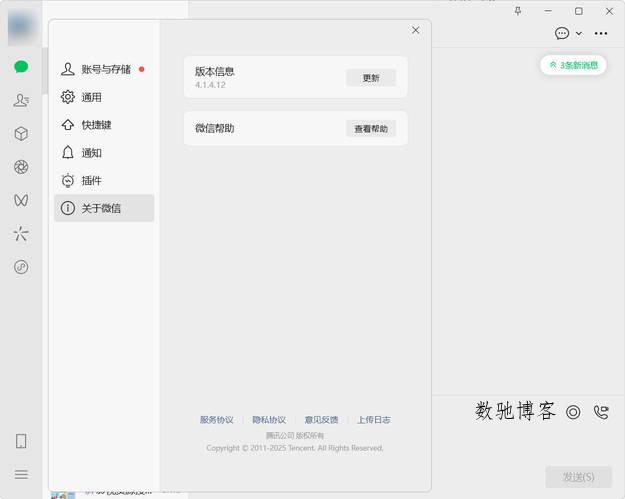This screenshot has width=625, height=499.
Task: Expand the dropdown arrow beside chat bubble
Action: (579, 33)
